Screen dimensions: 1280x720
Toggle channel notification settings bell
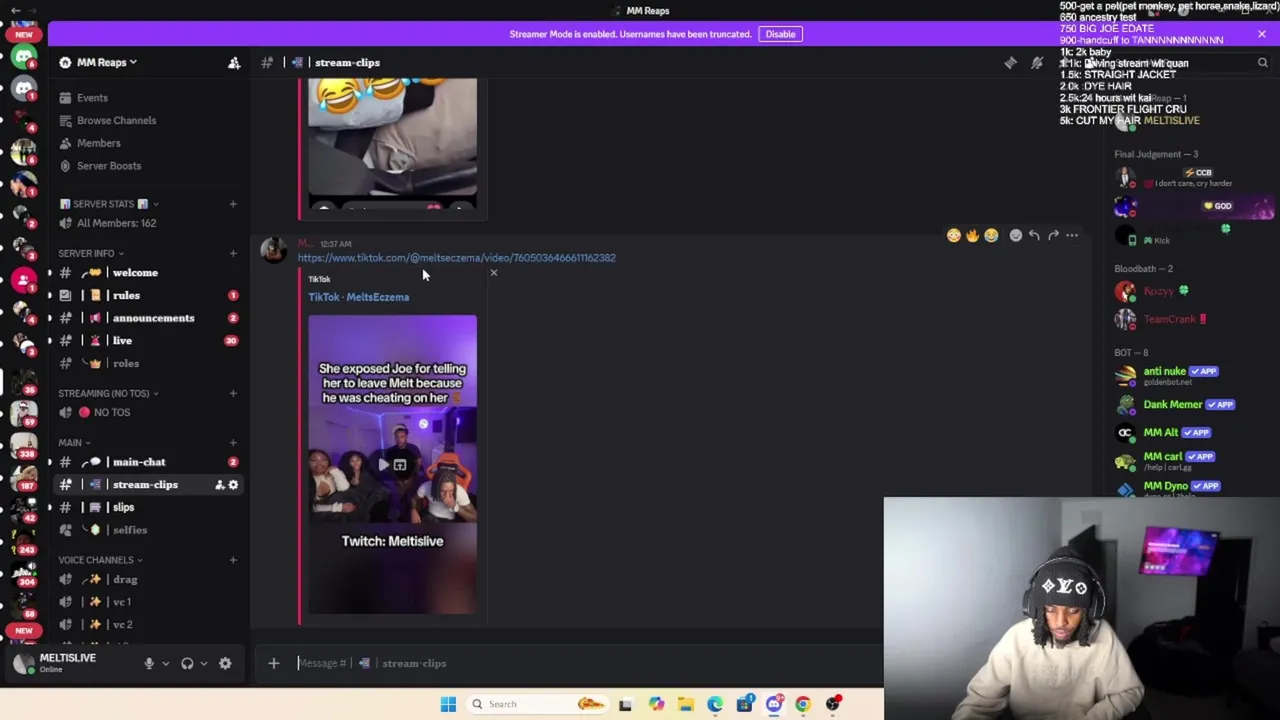1037,63
